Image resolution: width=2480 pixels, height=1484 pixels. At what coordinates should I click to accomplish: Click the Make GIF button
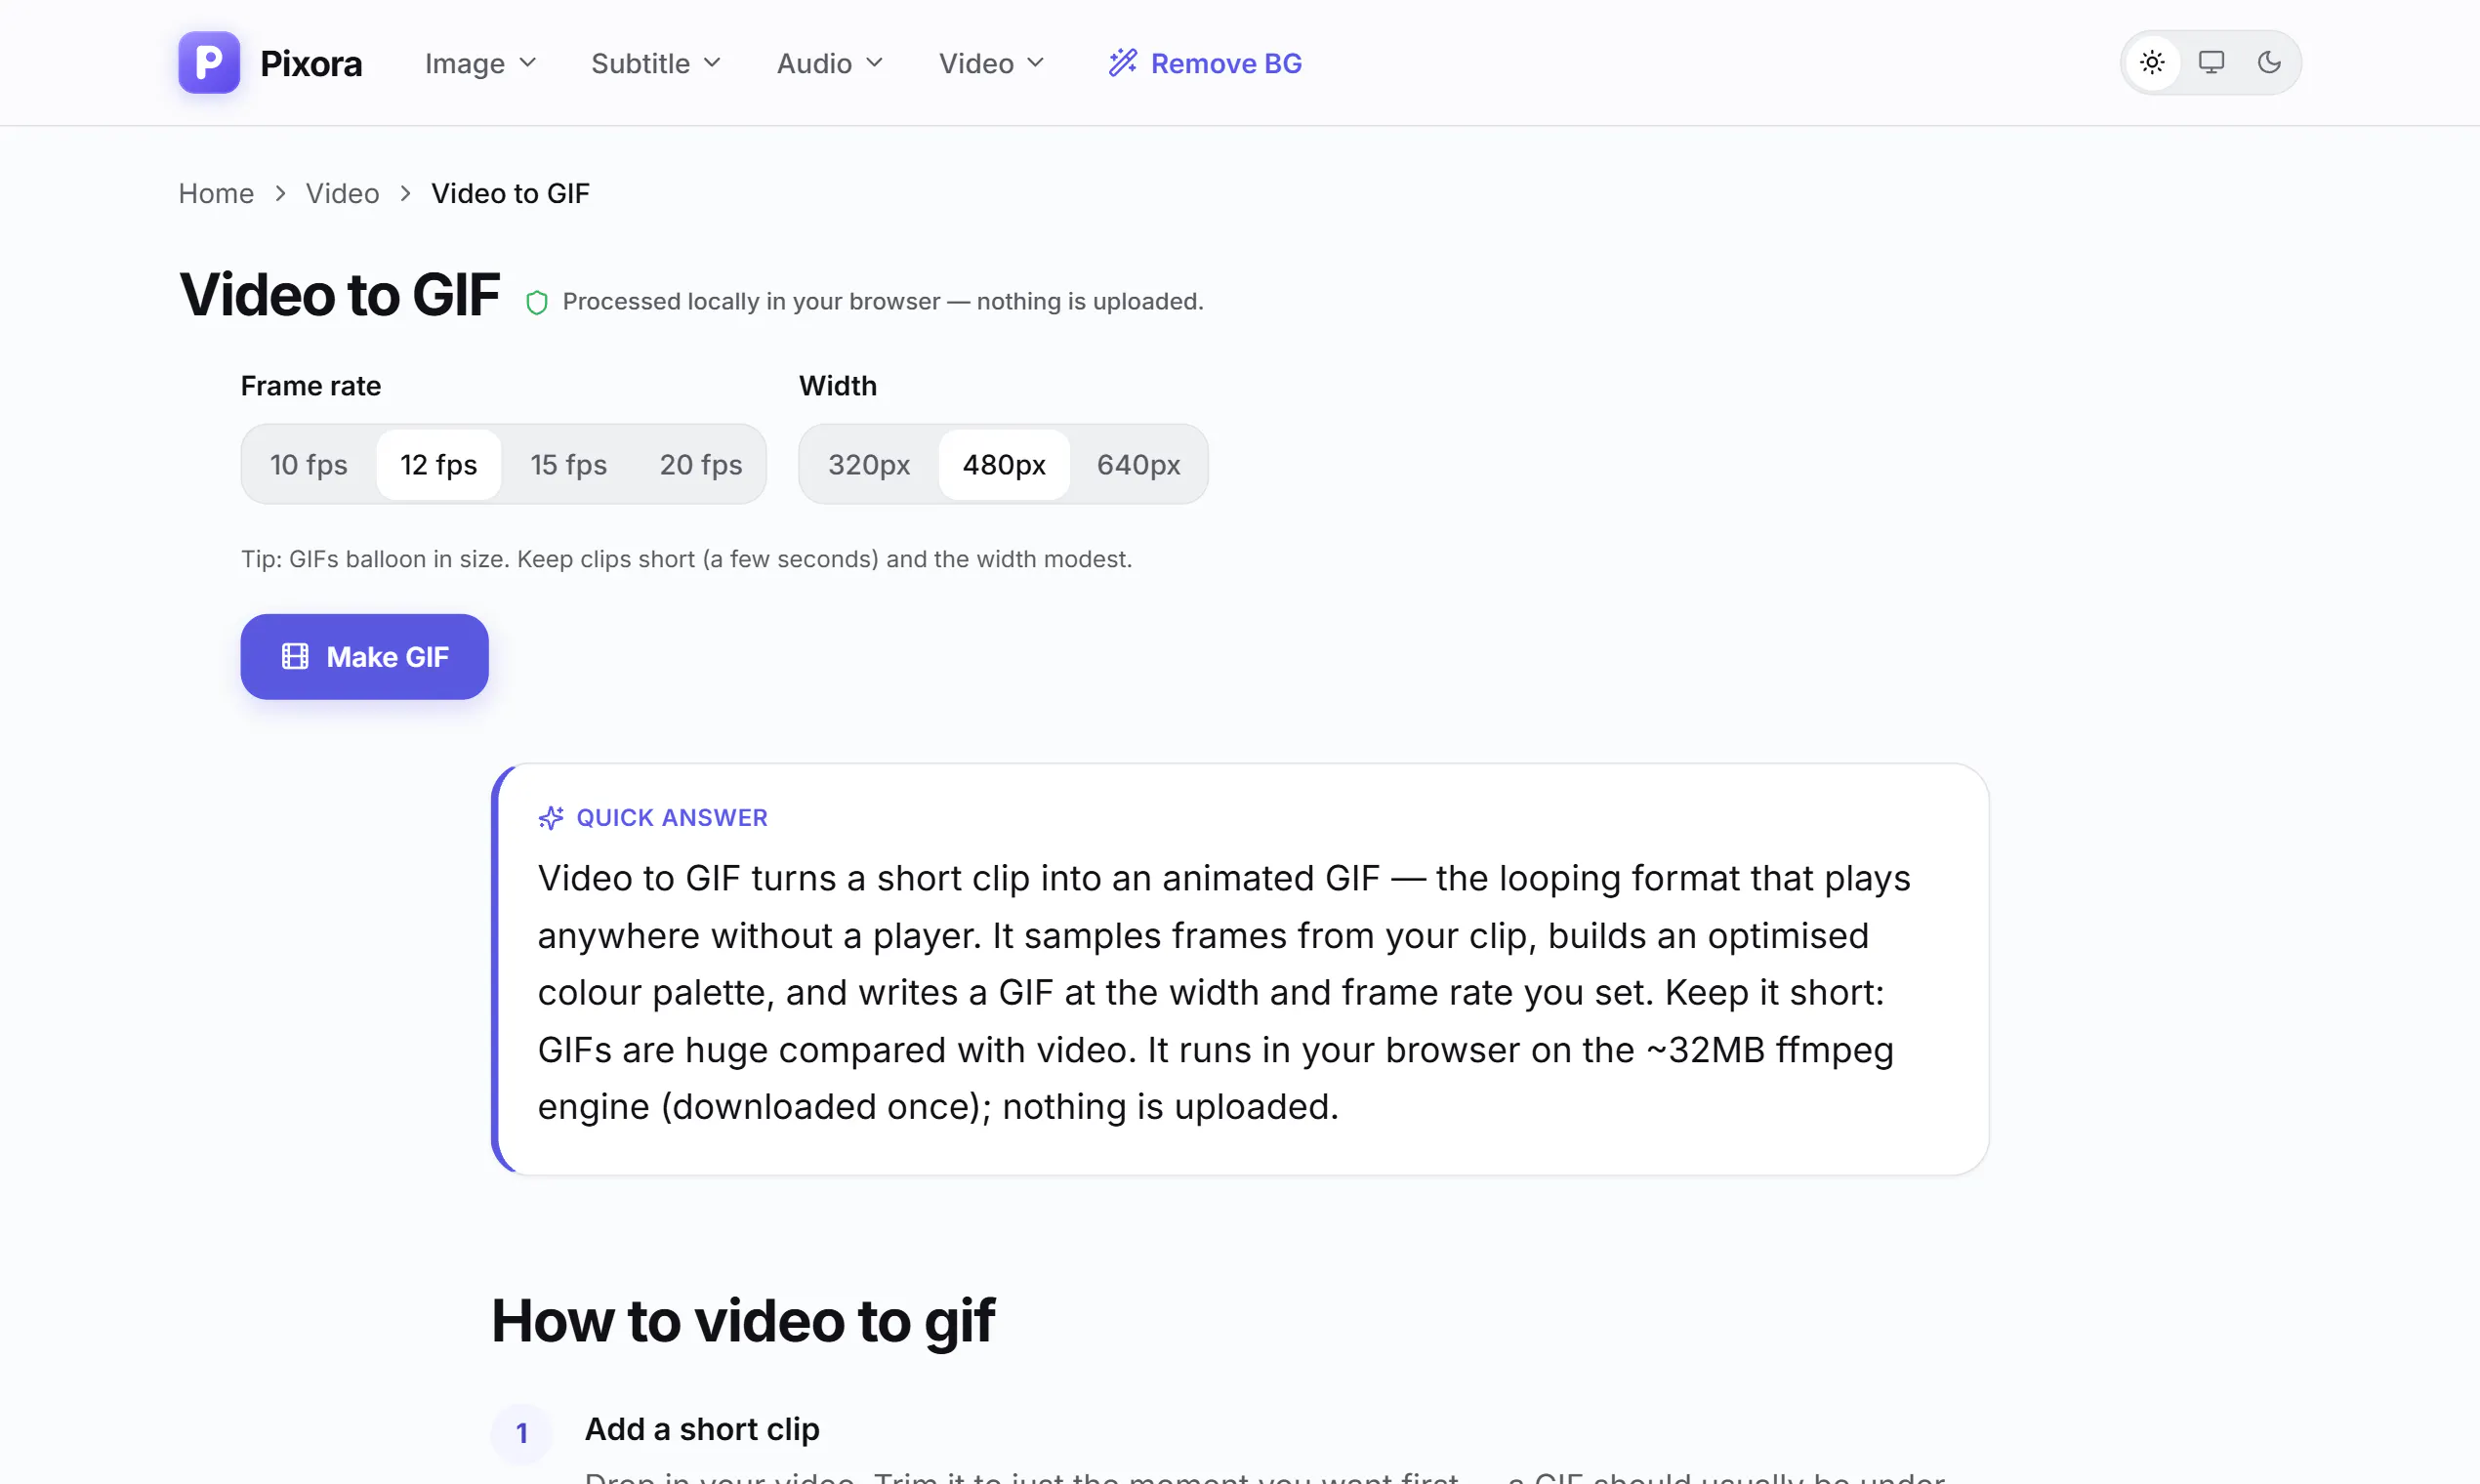pyautogui.click(x=364, y=656)
